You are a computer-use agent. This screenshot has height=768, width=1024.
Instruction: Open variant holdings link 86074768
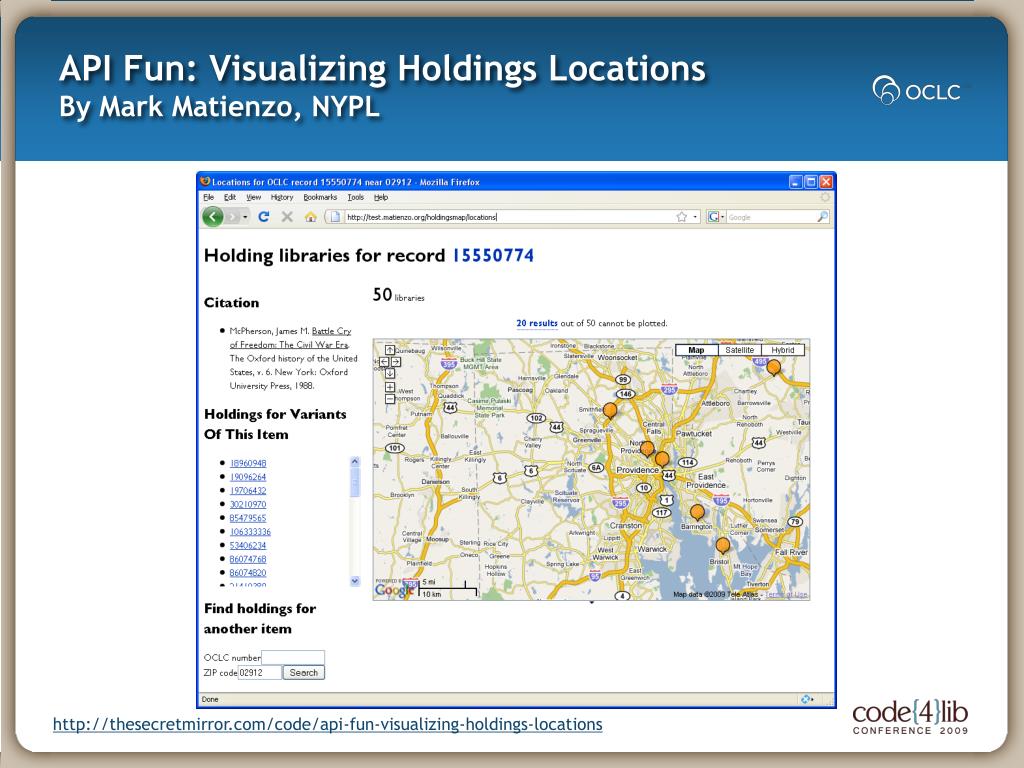pyautogui.click(x=248, y=559)
